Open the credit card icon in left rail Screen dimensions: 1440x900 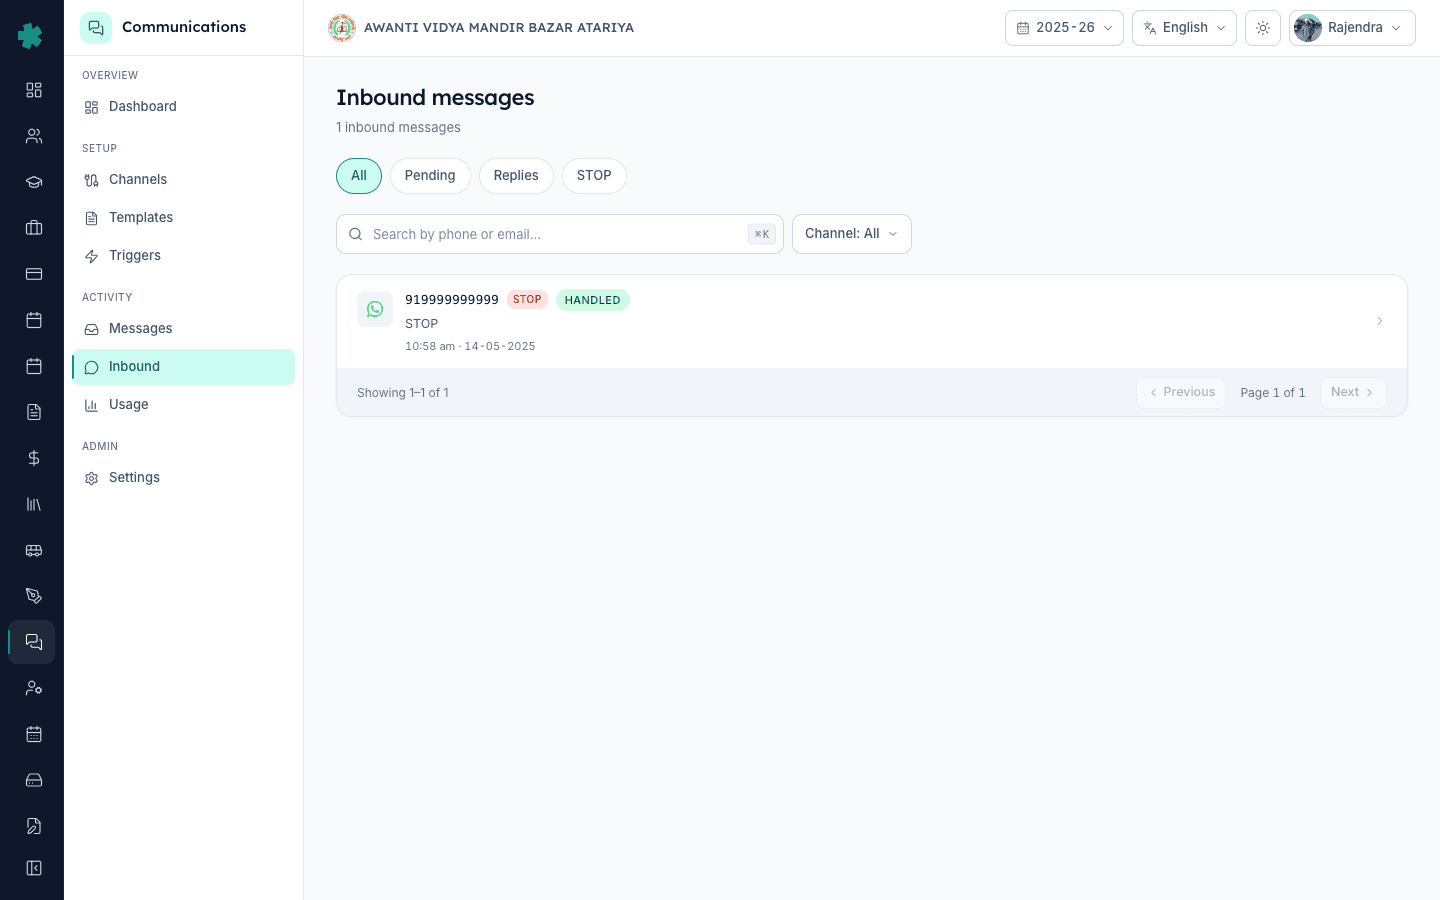point(34,274)
